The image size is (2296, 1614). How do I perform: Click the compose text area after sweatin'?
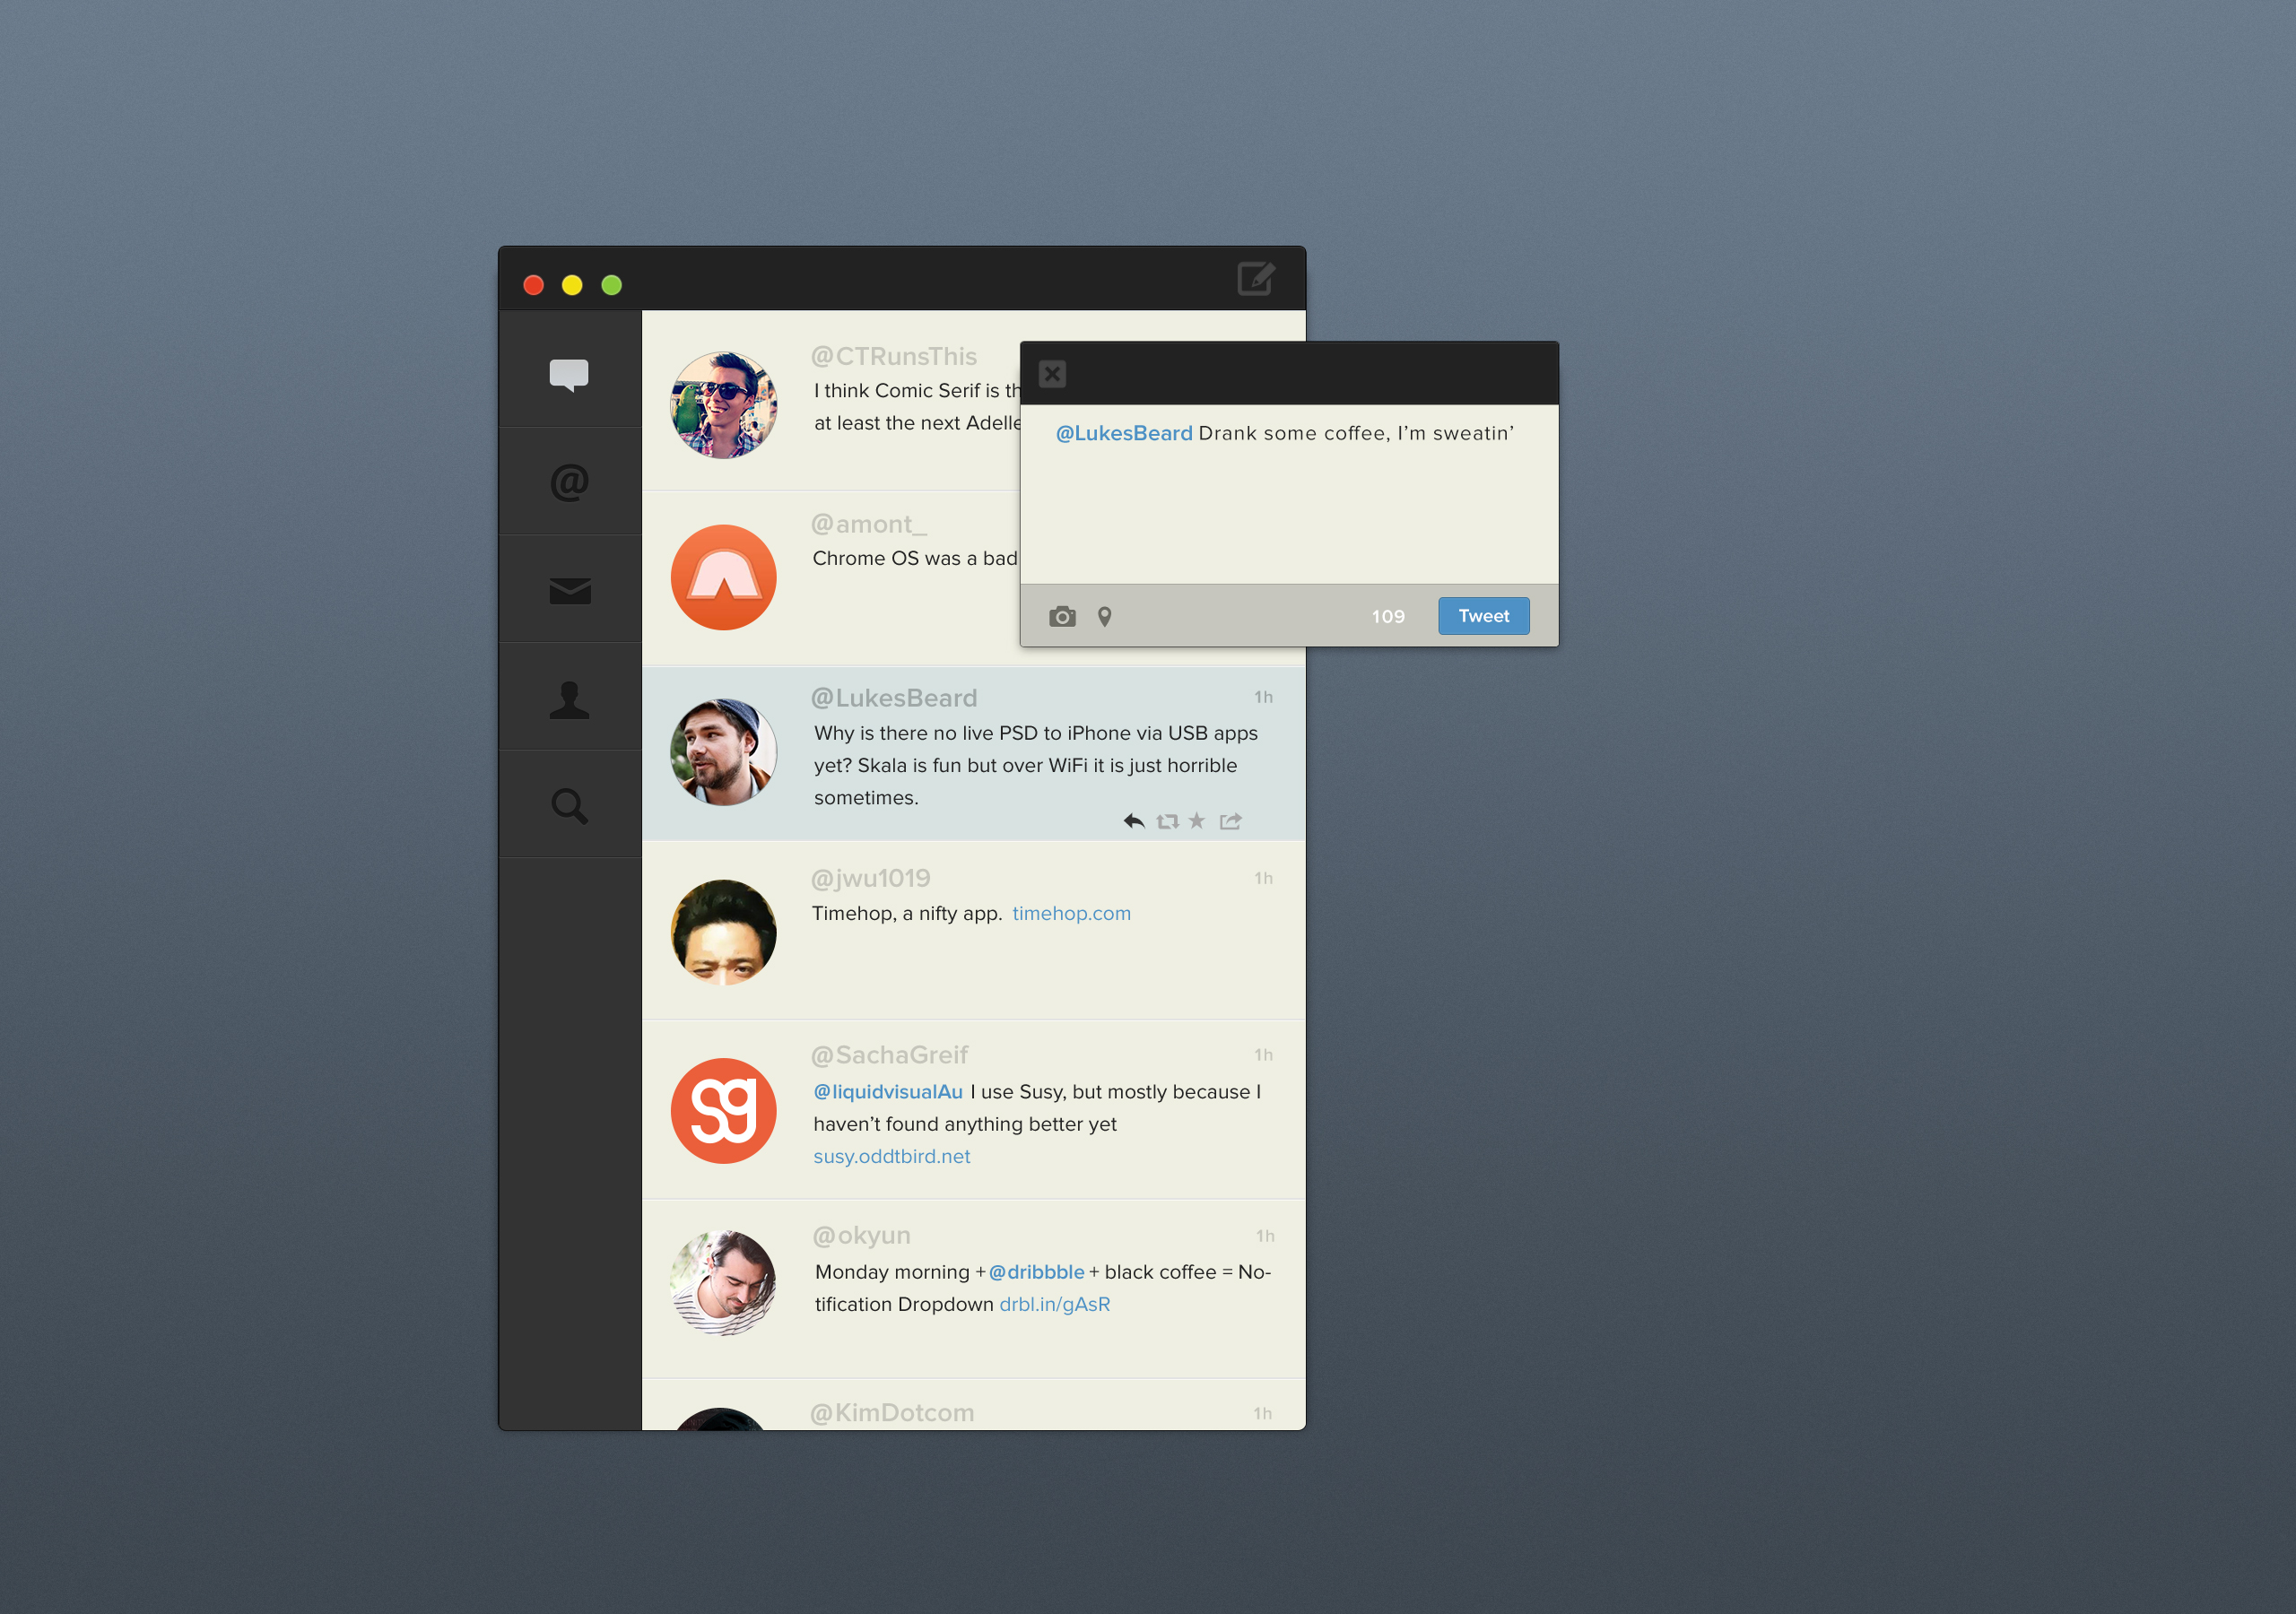tap(1289, 495)
